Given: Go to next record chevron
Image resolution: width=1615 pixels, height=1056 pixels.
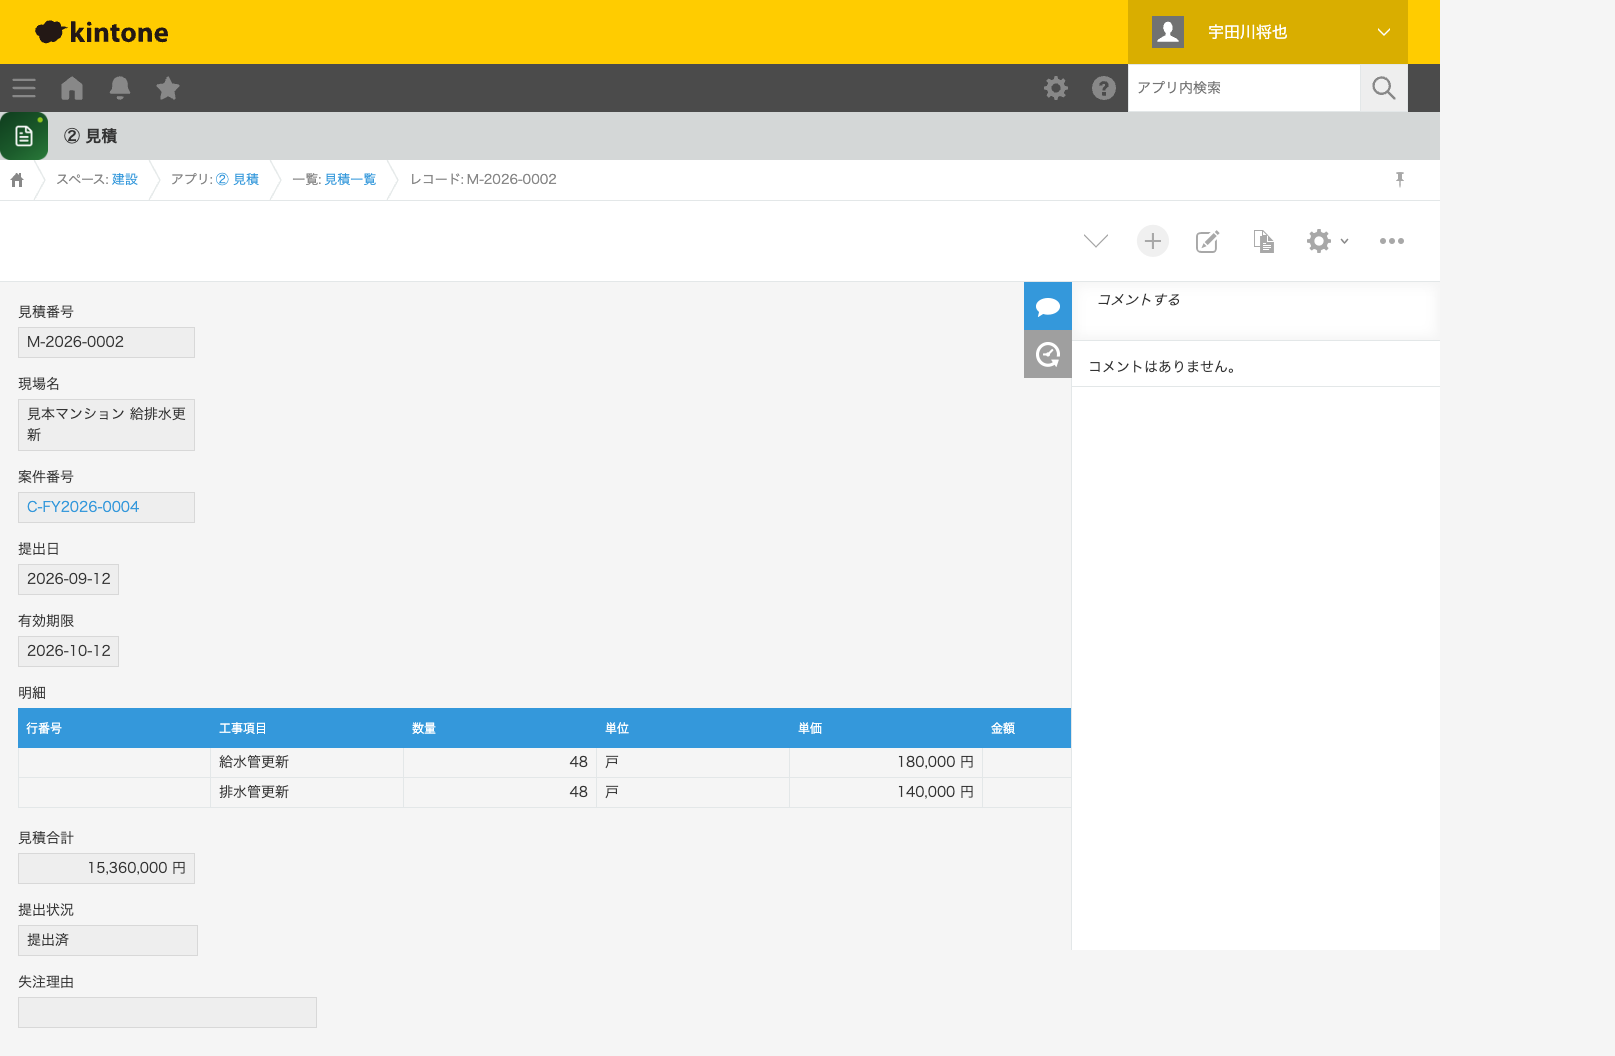Looking at the screenshot, I should [1096, 241].
